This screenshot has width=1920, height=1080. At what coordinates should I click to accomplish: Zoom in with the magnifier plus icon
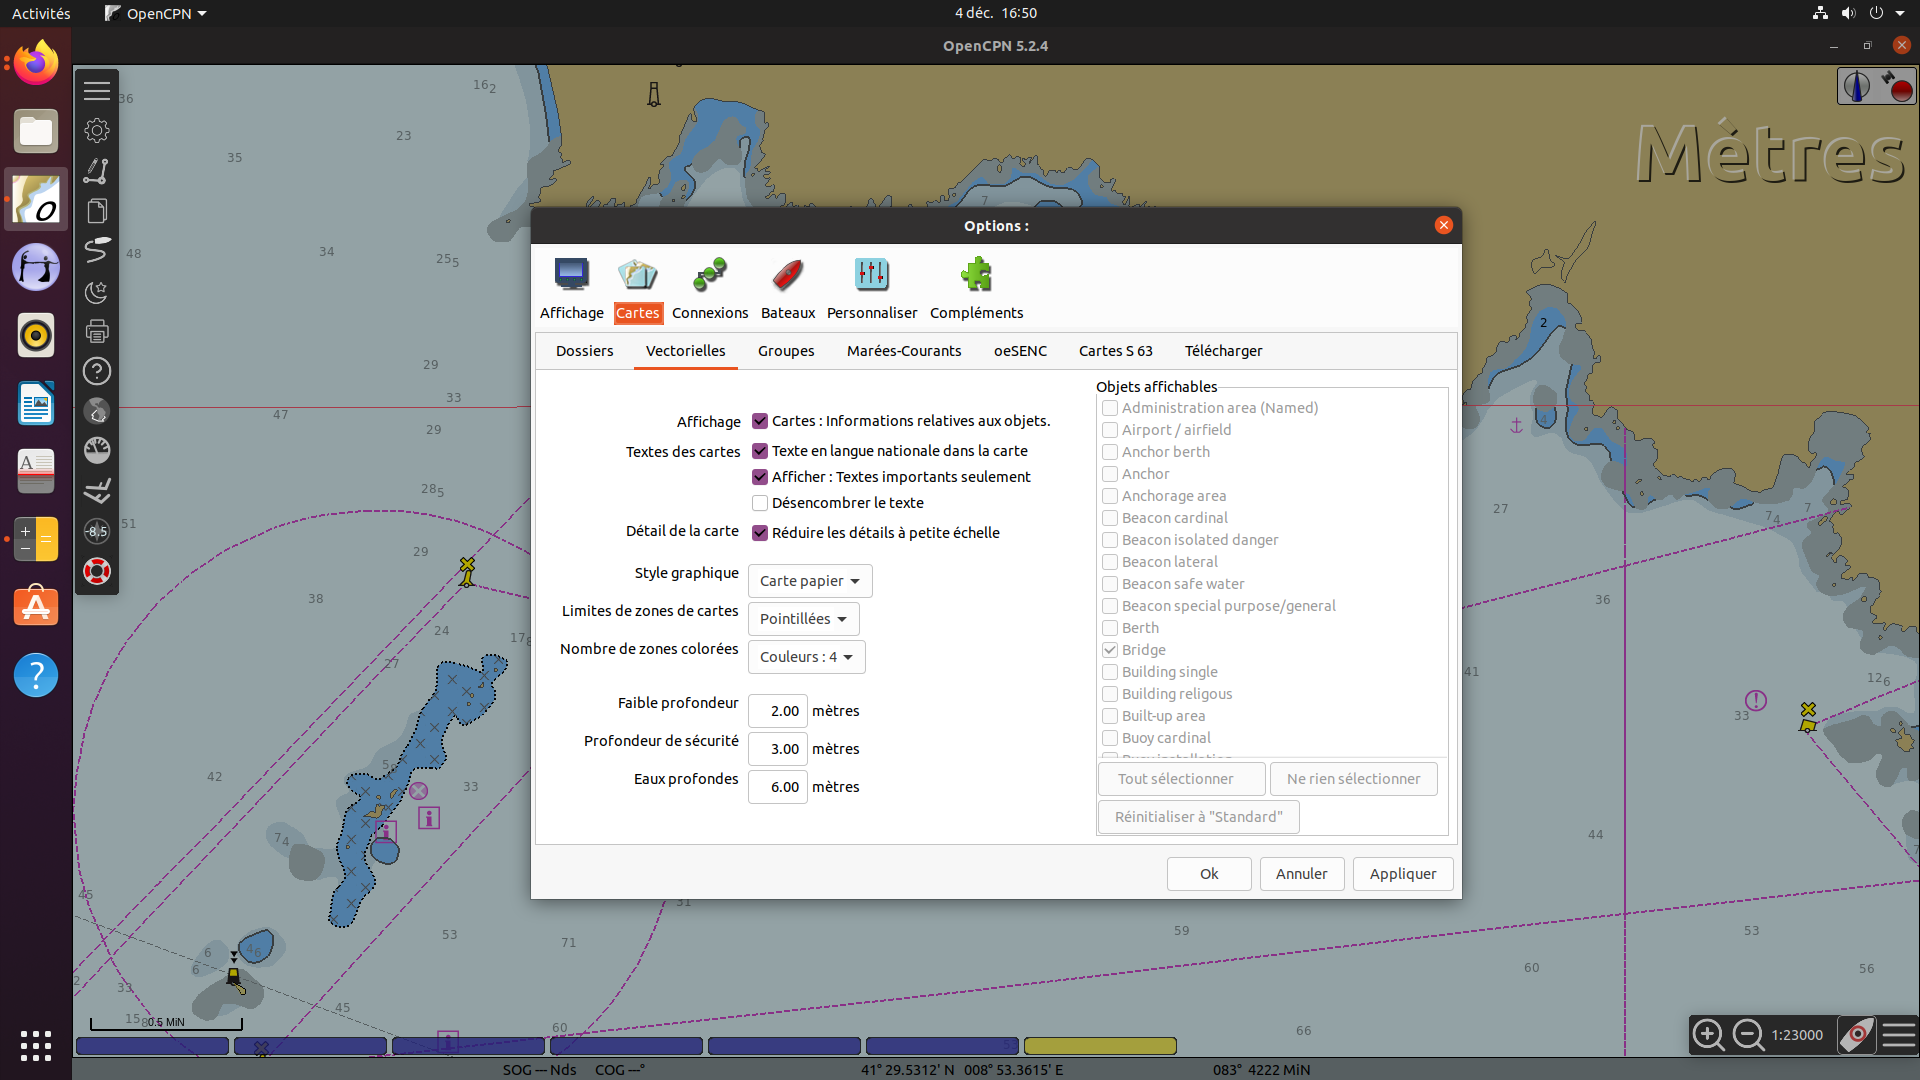pyautogui.click(x=1708, y=1035)
